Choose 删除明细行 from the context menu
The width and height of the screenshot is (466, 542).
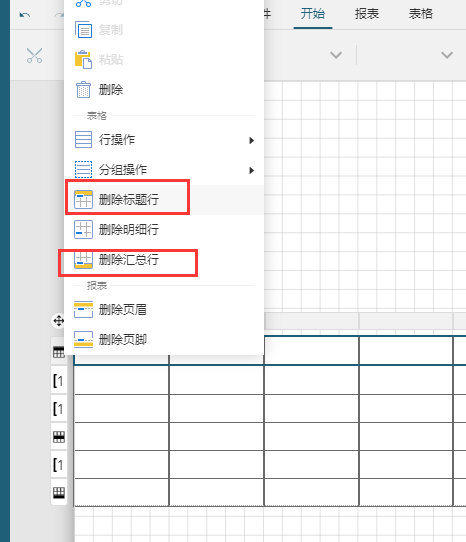[164, 230]
